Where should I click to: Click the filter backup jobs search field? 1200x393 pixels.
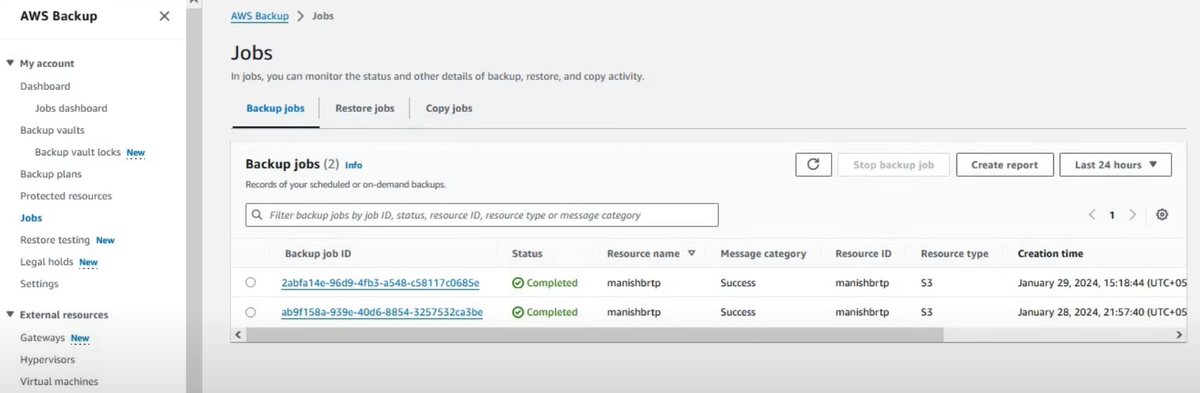point(482,215)
